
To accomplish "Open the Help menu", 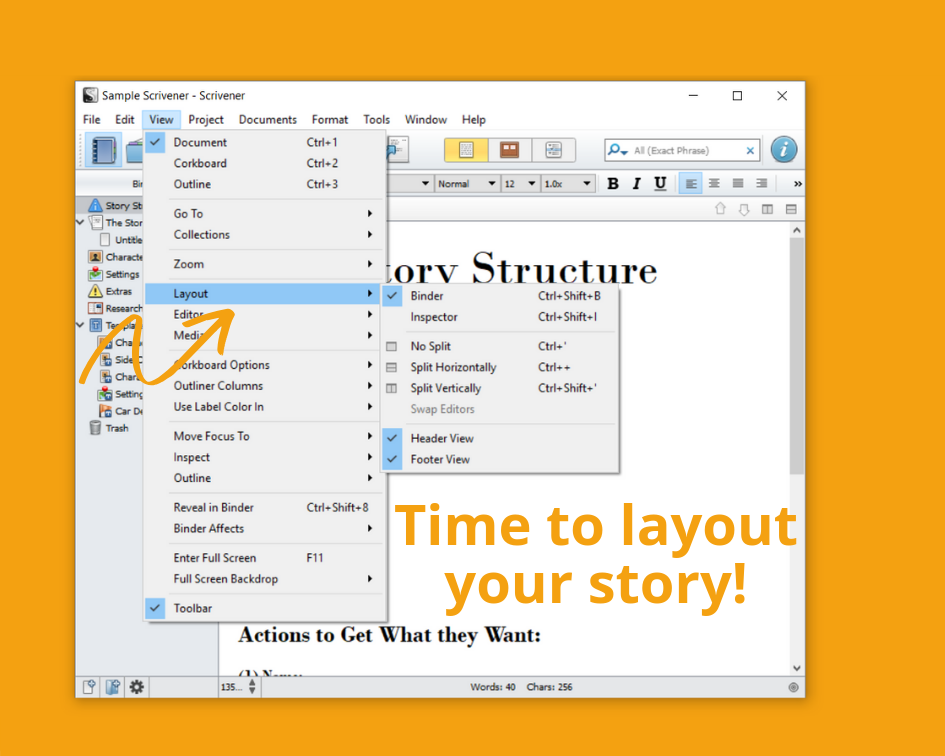I will click(474, 119).
